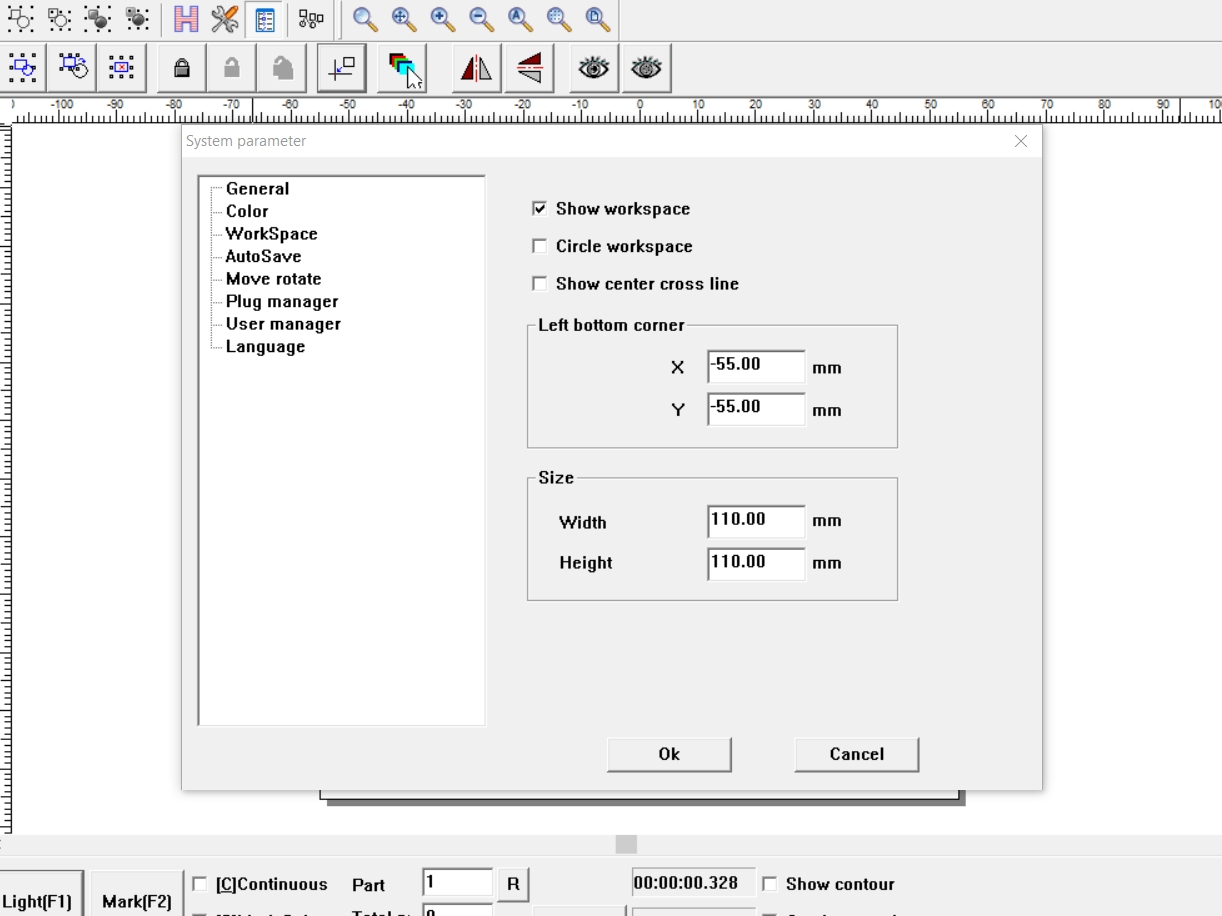
Task: Click the black lock icon
Action: tap(181, 68)
